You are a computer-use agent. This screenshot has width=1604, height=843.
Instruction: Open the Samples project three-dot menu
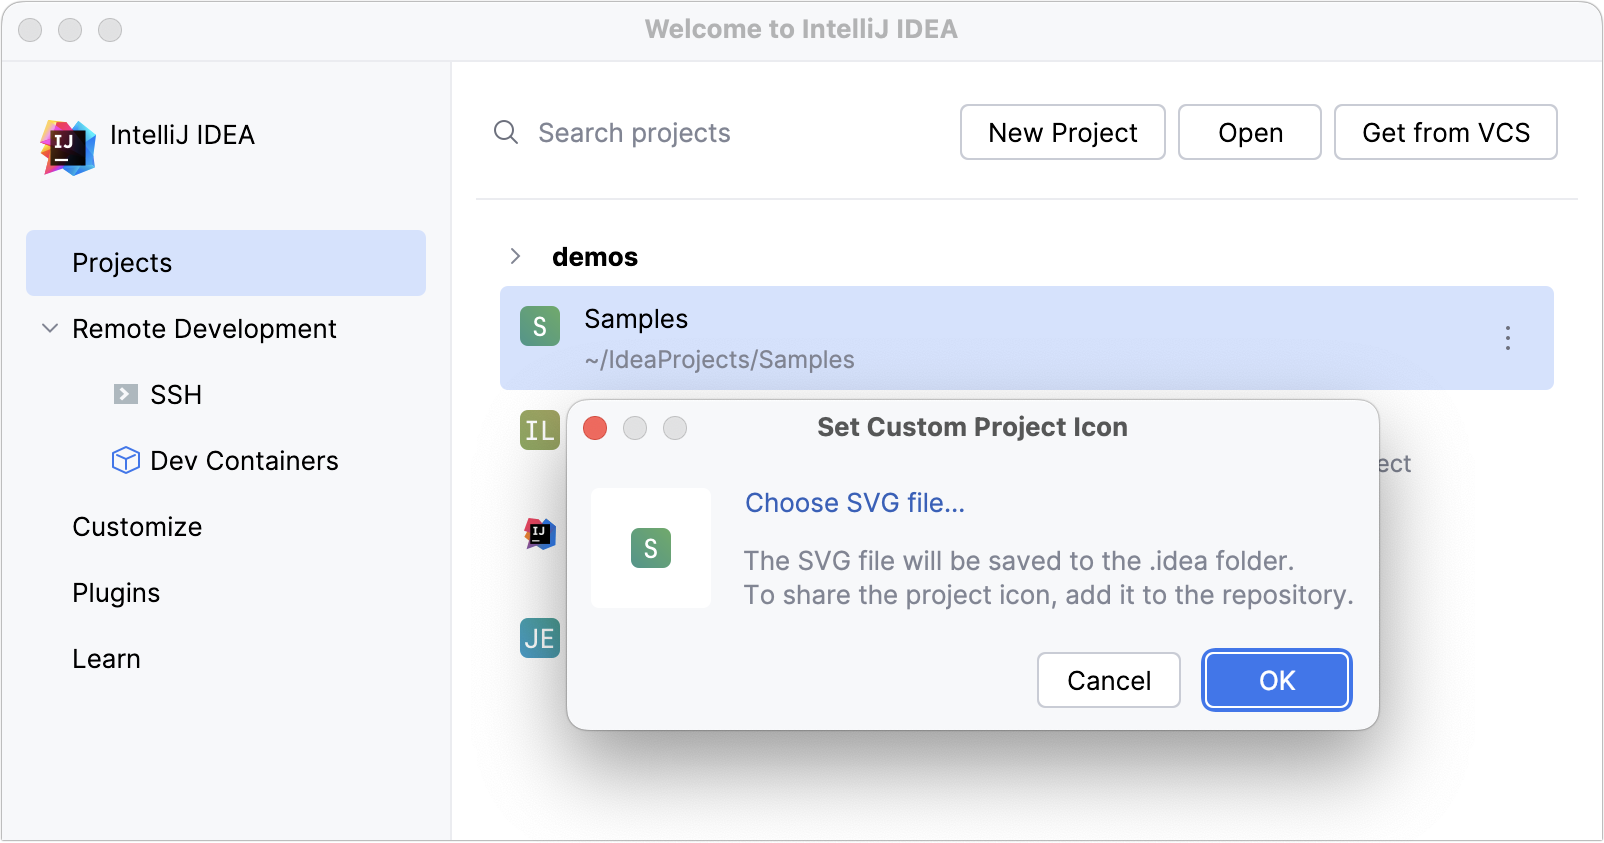1508,338
